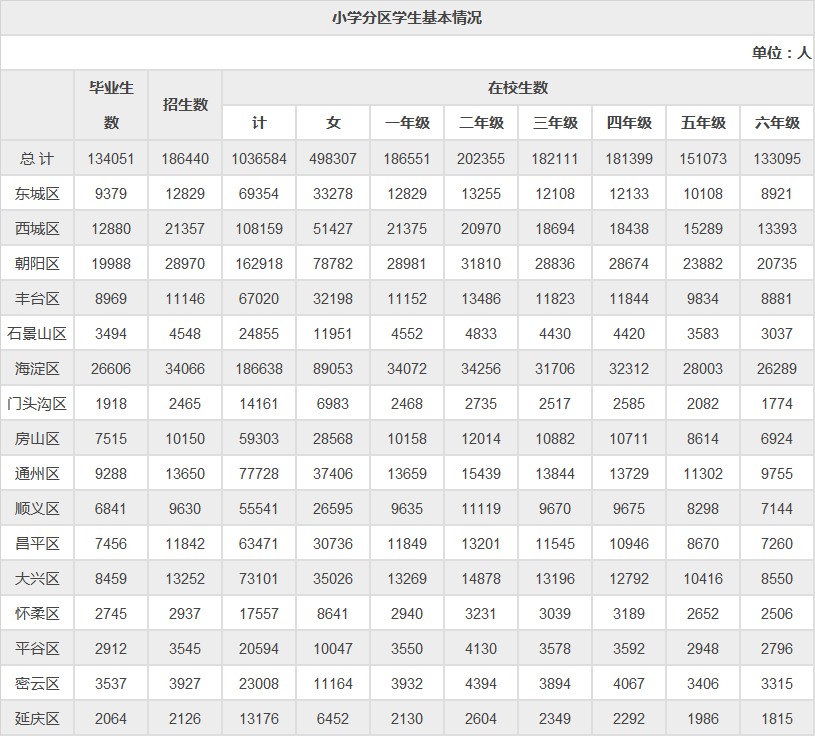815x736 pixels.
Task: Click the 在校生数 group header
Action: pos(517,88)
